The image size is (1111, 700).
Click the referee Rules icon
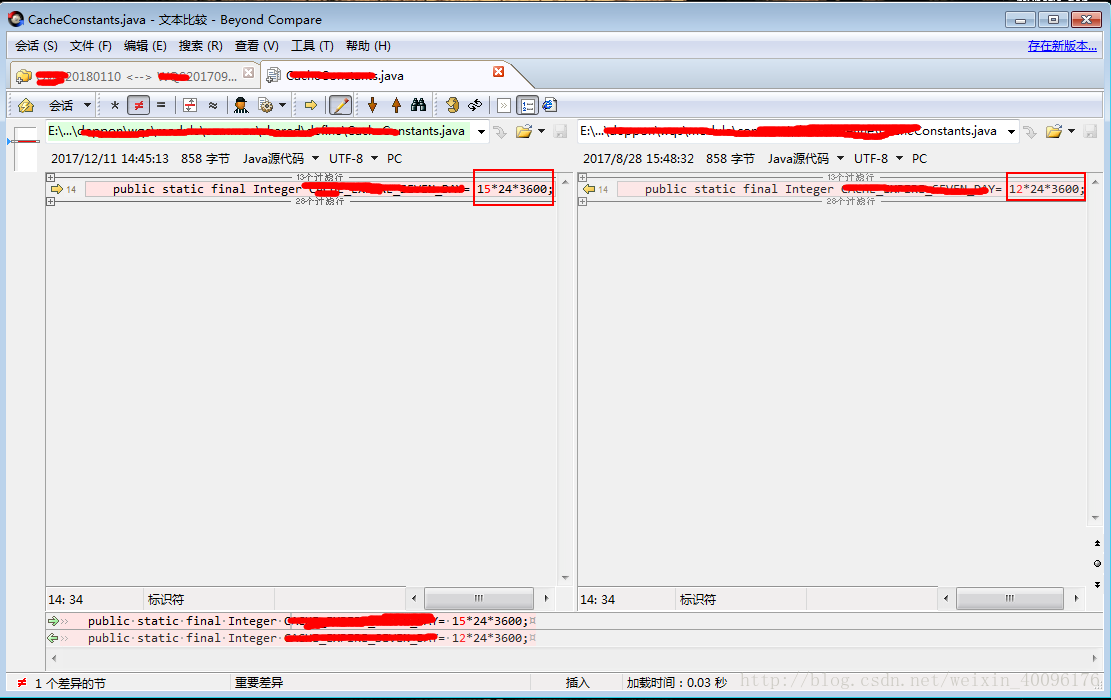[241, 106]
